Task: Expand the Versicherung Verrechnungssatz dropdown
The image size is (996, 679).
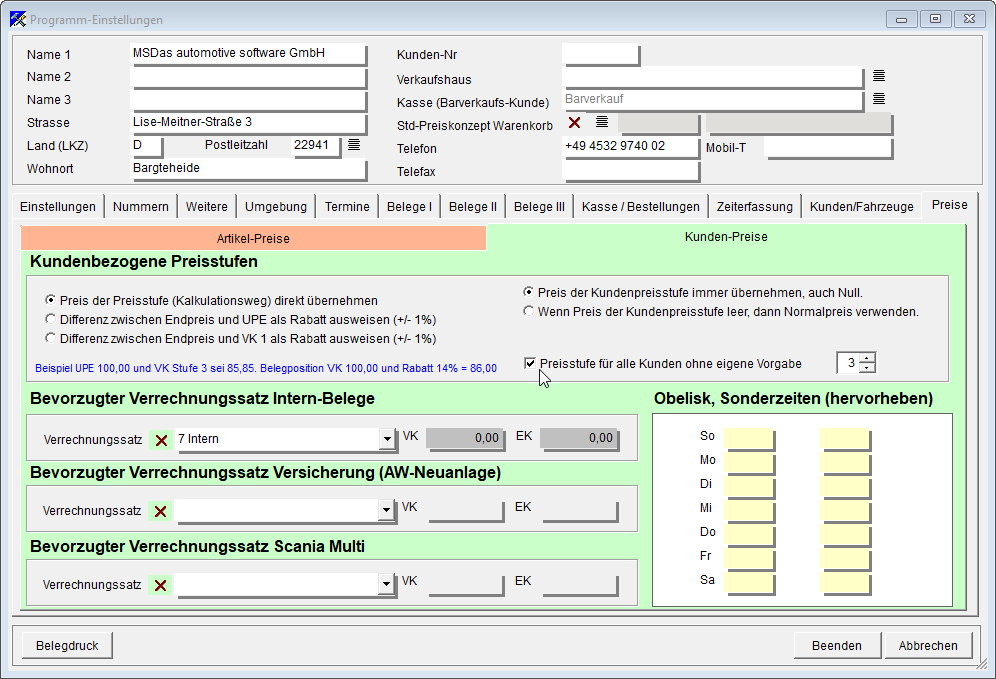Action: point(386,509)
